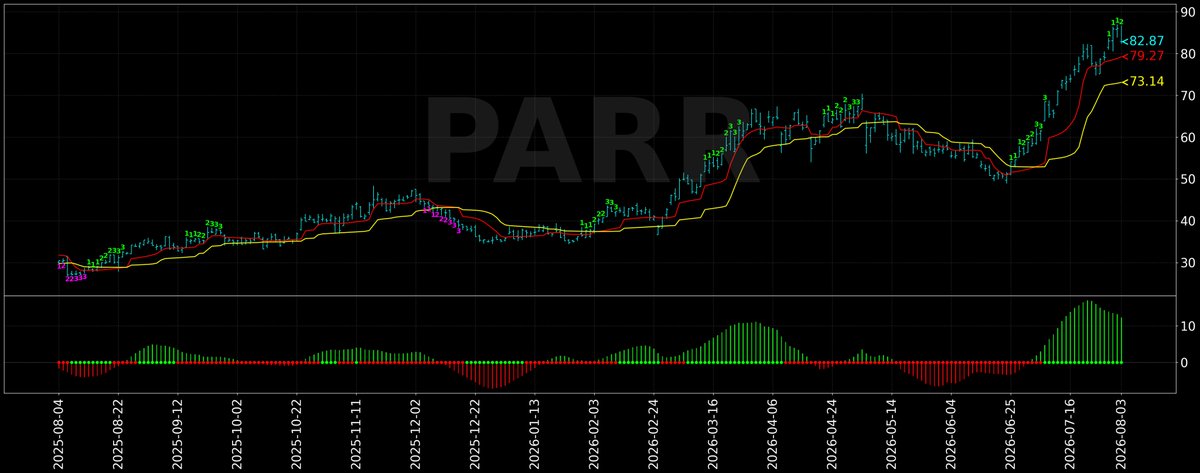Screen dimensions: 1200x473
Task: Click the 2026-03-16 date label
Action: (x=713, y=434)
